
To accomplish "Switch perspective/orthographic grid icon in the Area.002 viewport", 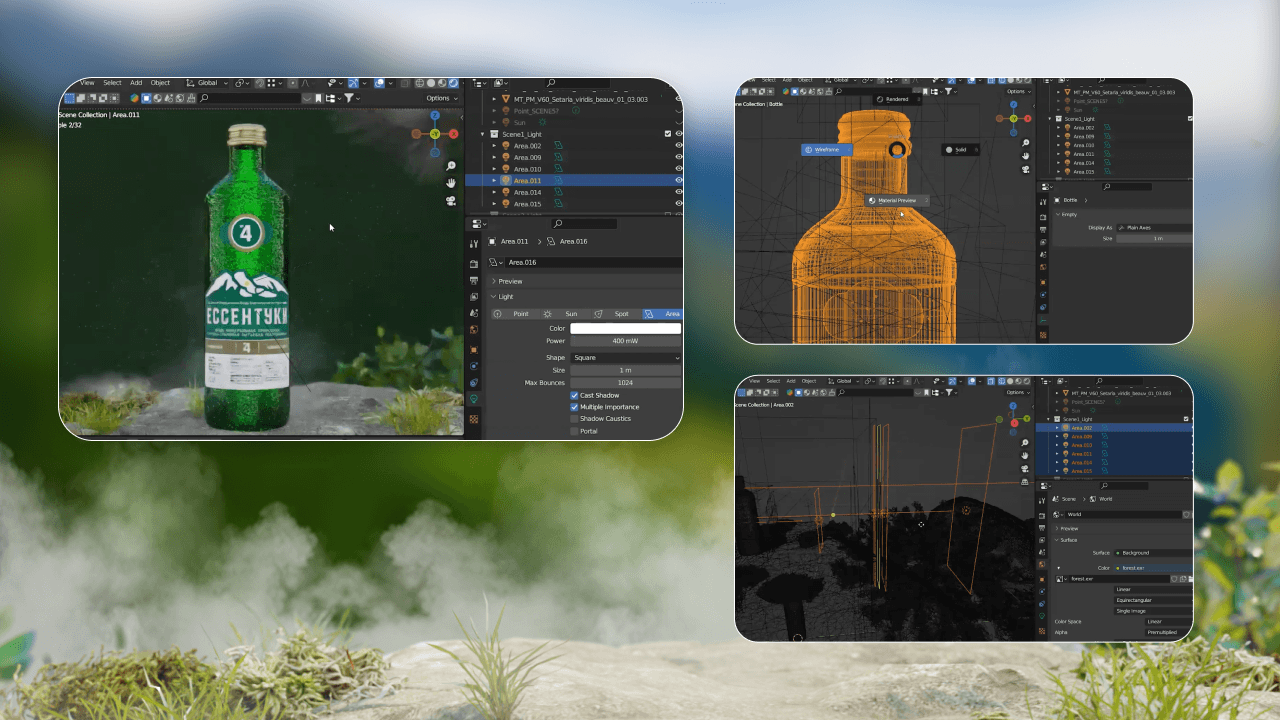I will click(x=1026, y=482).
